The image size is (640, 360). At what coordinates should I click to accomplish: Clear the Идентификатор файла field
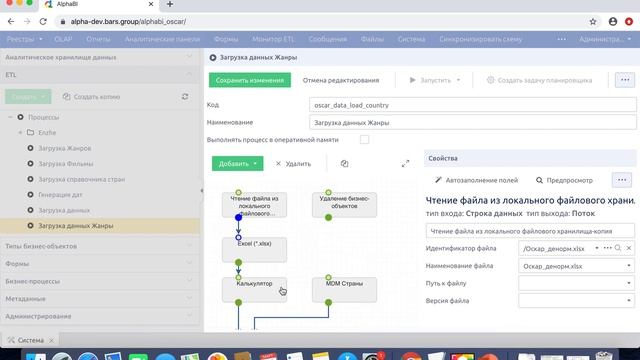click(x=629, y=248)
